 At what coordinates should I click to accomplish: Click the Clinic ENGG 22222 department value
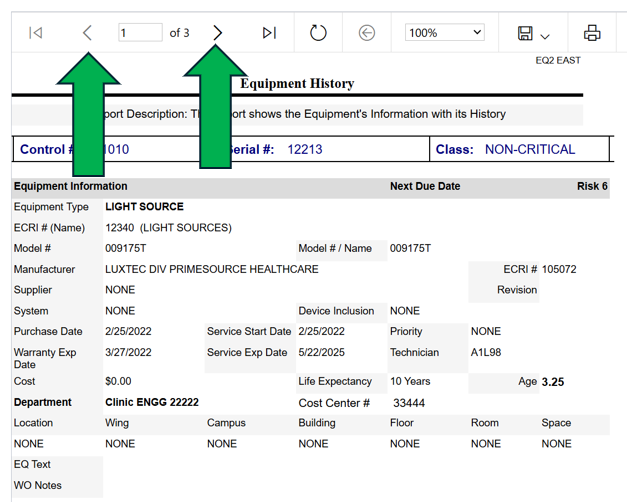152,402
